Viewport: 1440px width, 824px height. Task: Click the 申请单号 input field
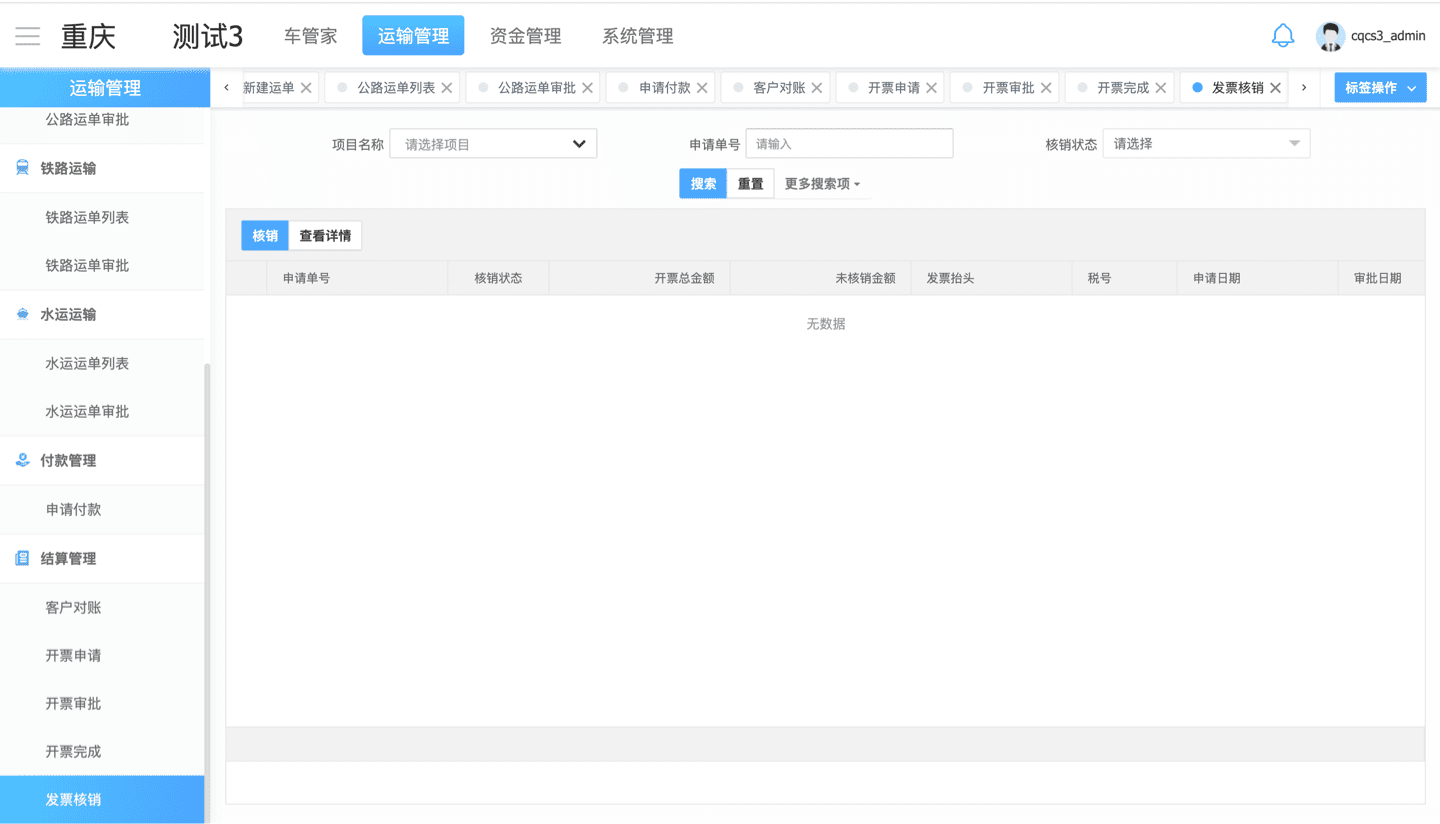849,144
